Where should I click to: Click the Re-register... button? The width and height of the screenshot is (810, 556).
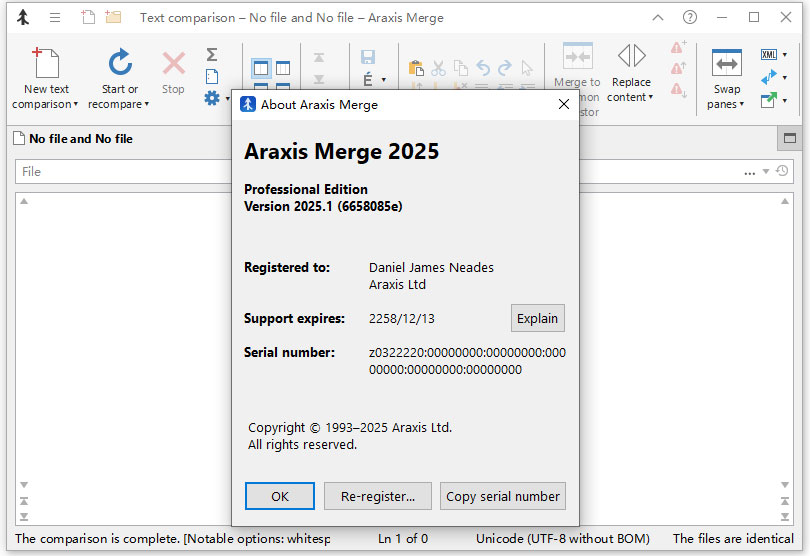coord(378,496)
